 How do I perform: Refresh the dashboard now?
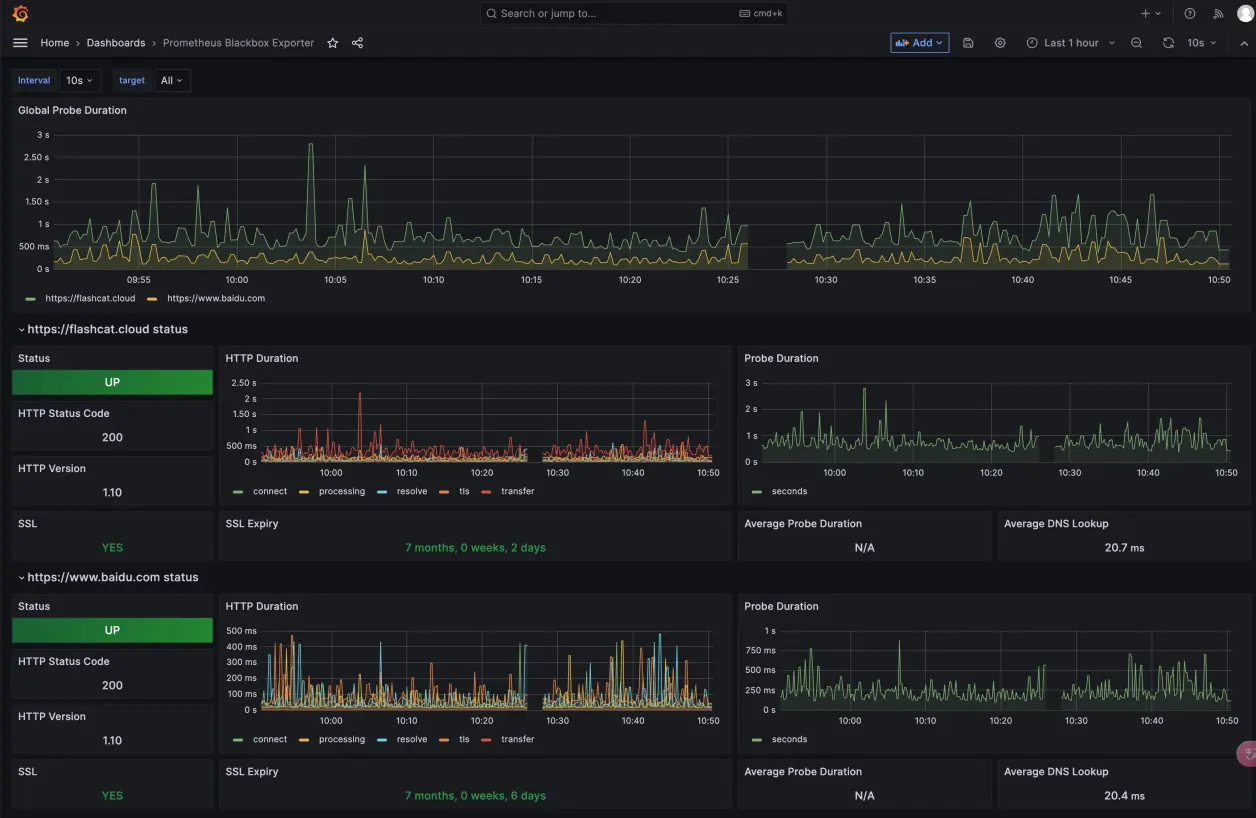1168,43
